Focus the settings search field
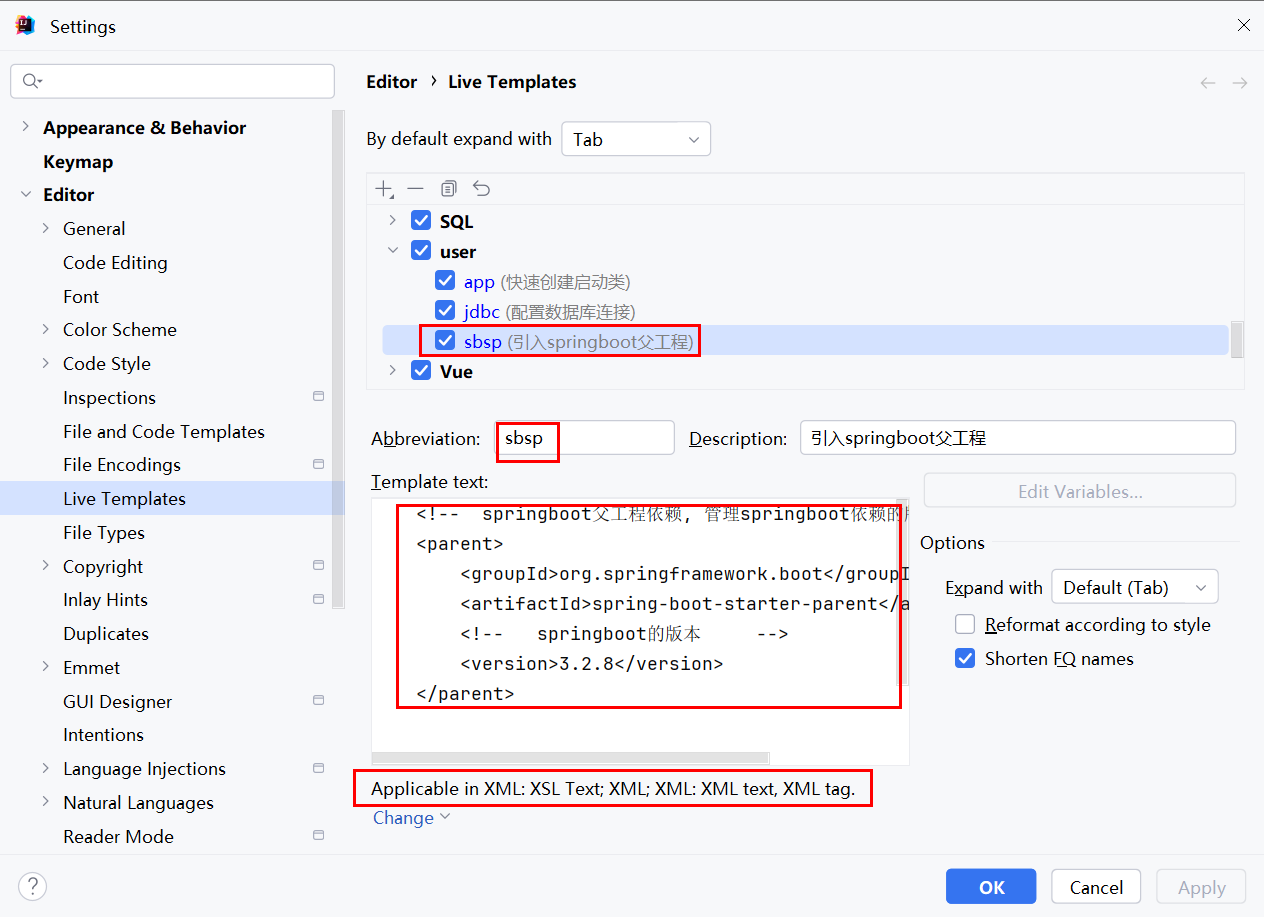Screen dimensions: 1264x917 (172, 81)
